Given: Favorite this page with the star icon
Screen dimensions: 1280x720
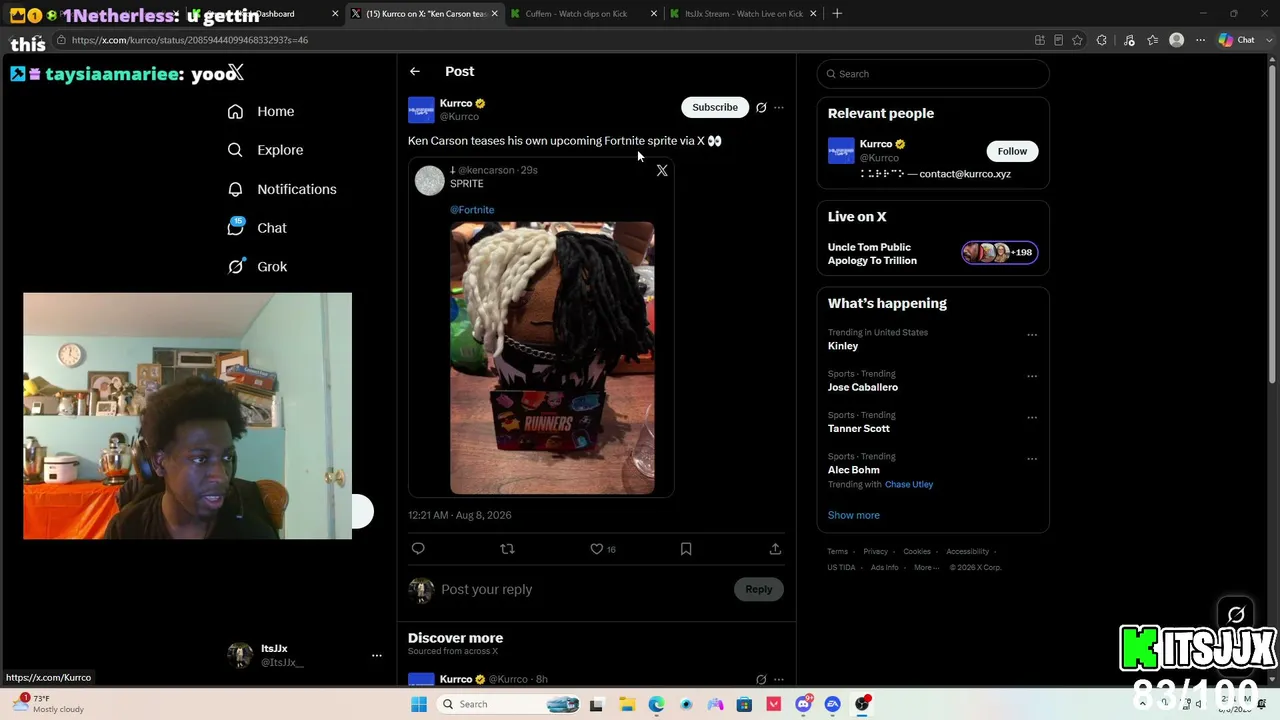Looking at the screenshot, I should click(x=1077, y=40).
